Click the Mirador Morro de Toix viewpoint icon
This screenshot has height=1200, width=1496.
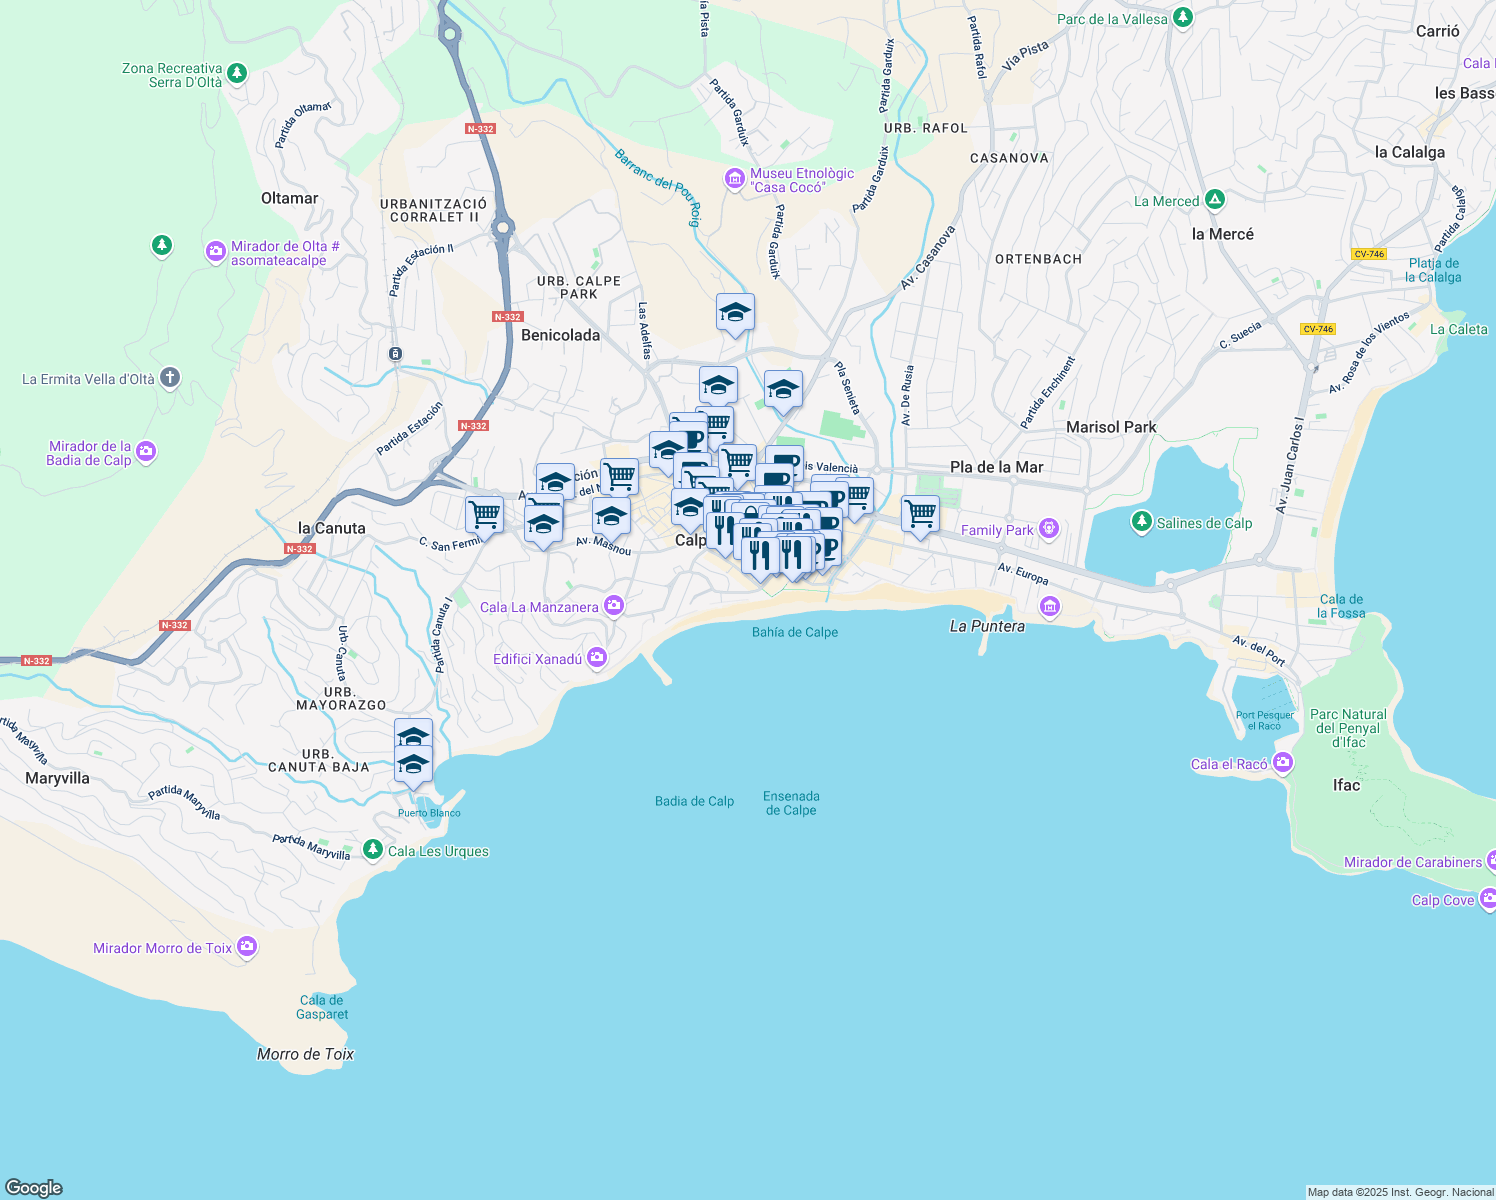click(246, 947)
